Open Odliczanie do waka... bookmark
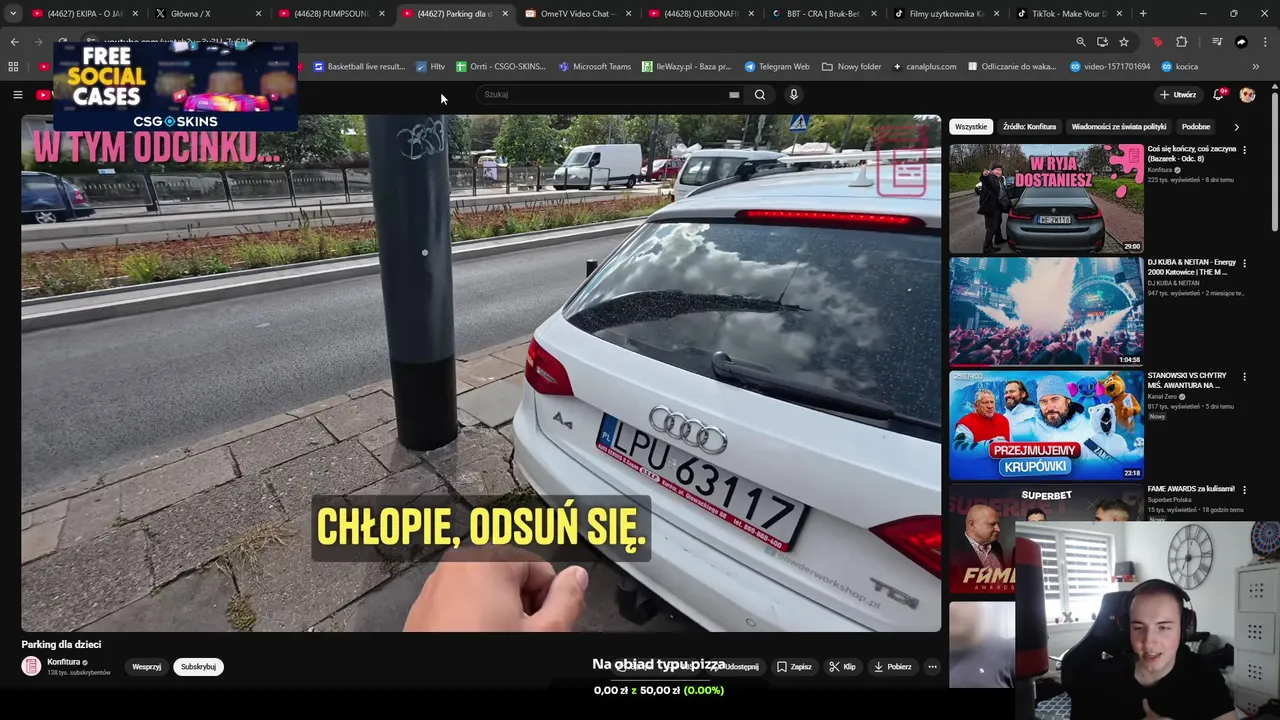This screenshot has width=1280, height=720. click(x=1012, y=67)
